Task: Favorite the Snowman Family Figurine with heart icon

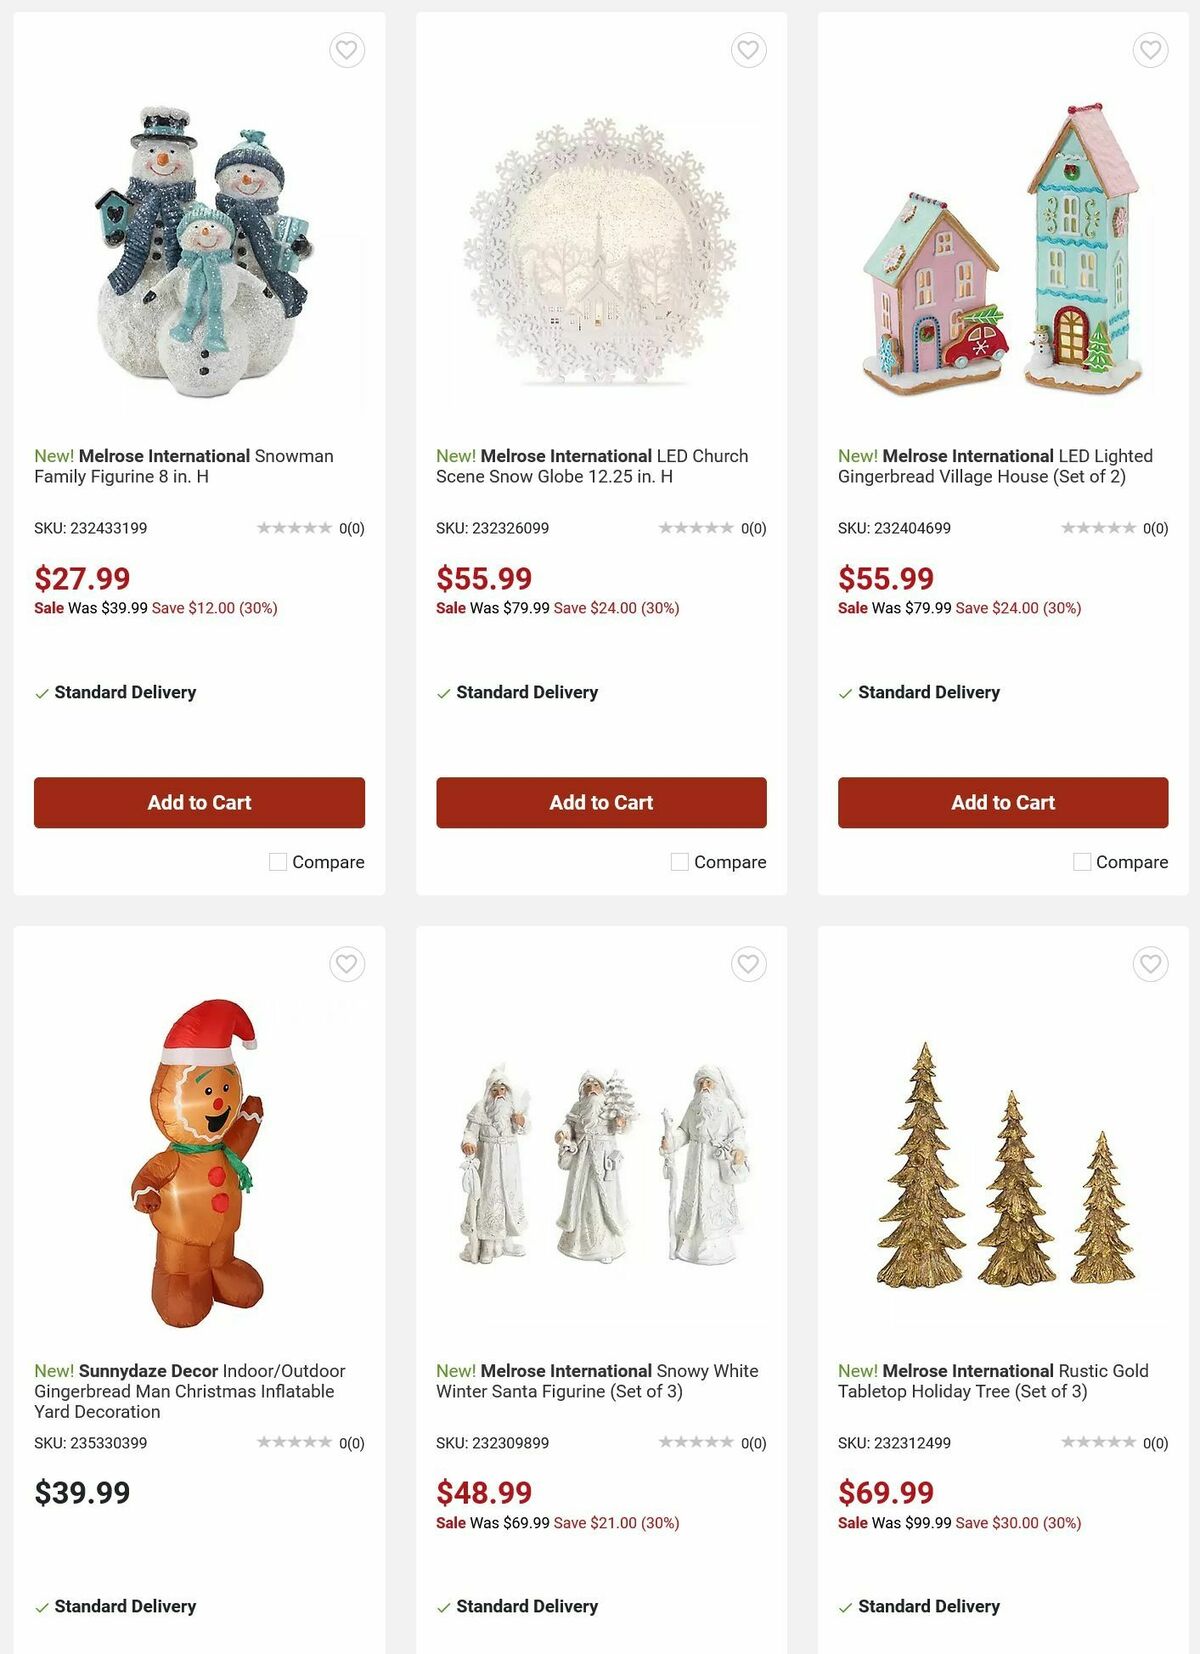Action: [x=347, y=50]
